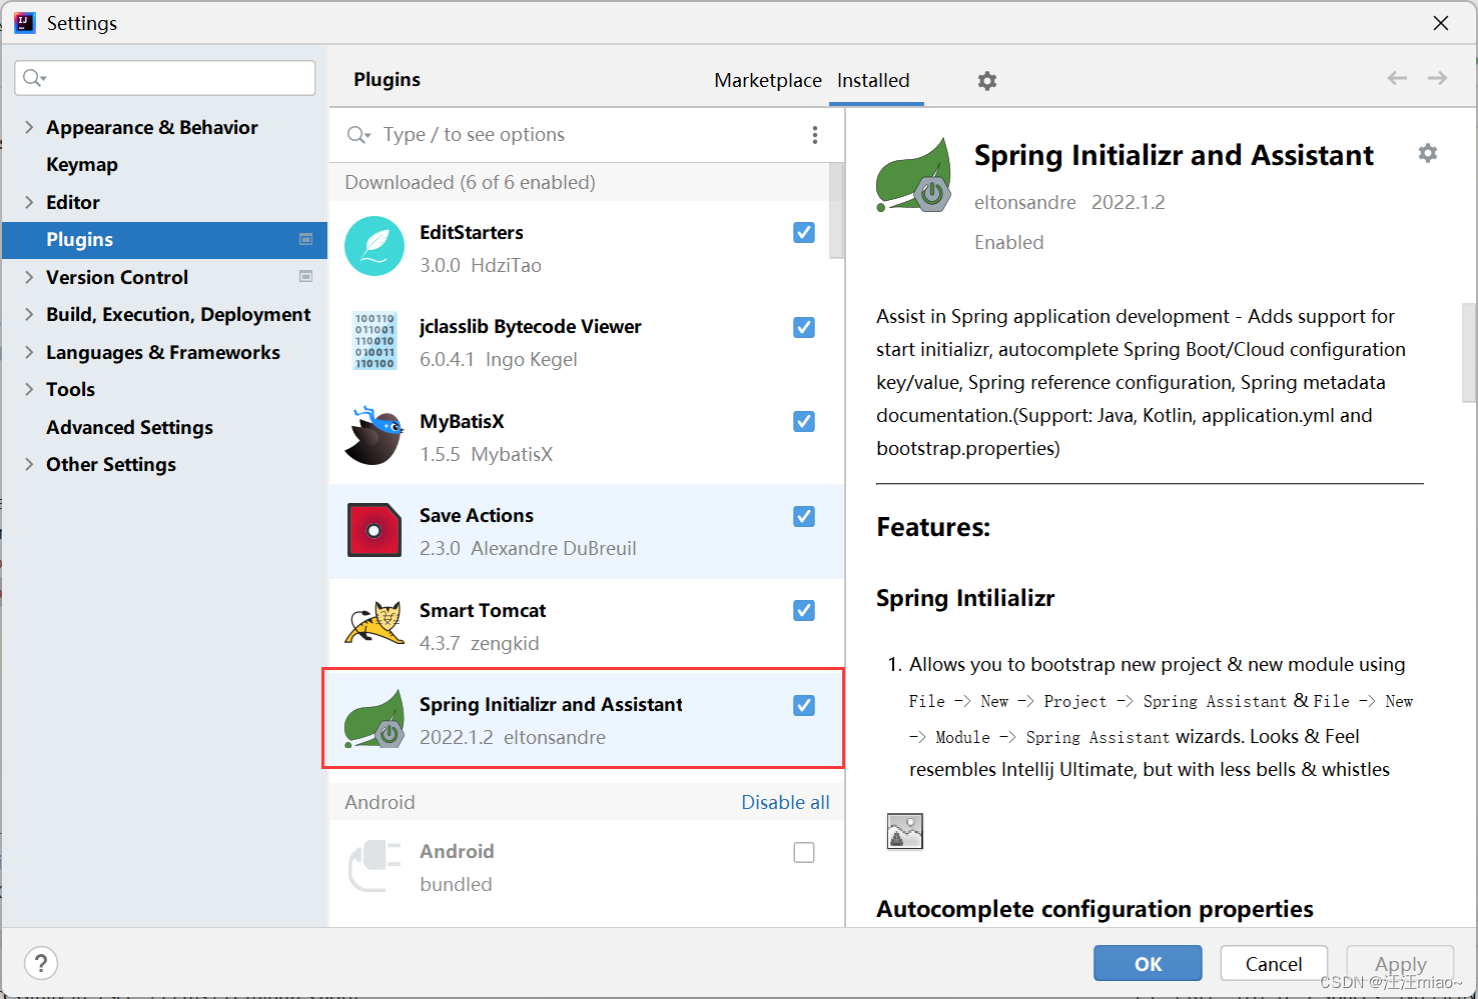Viewport: 1478px width, 999px height.
Task: Click the MyBatisX bird icon
Action: tap(374, 436)
